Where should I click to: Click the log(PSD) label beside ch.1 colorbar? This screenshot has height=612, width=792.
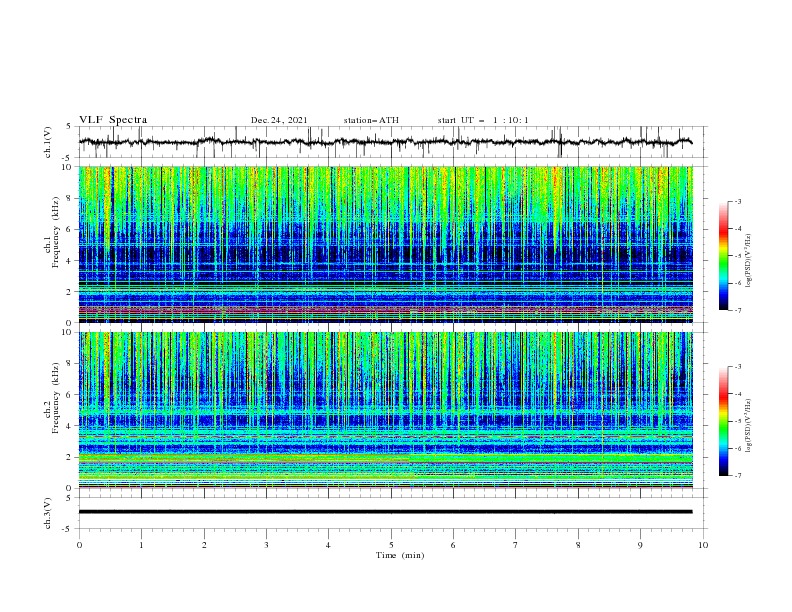(x=750, y=261)
